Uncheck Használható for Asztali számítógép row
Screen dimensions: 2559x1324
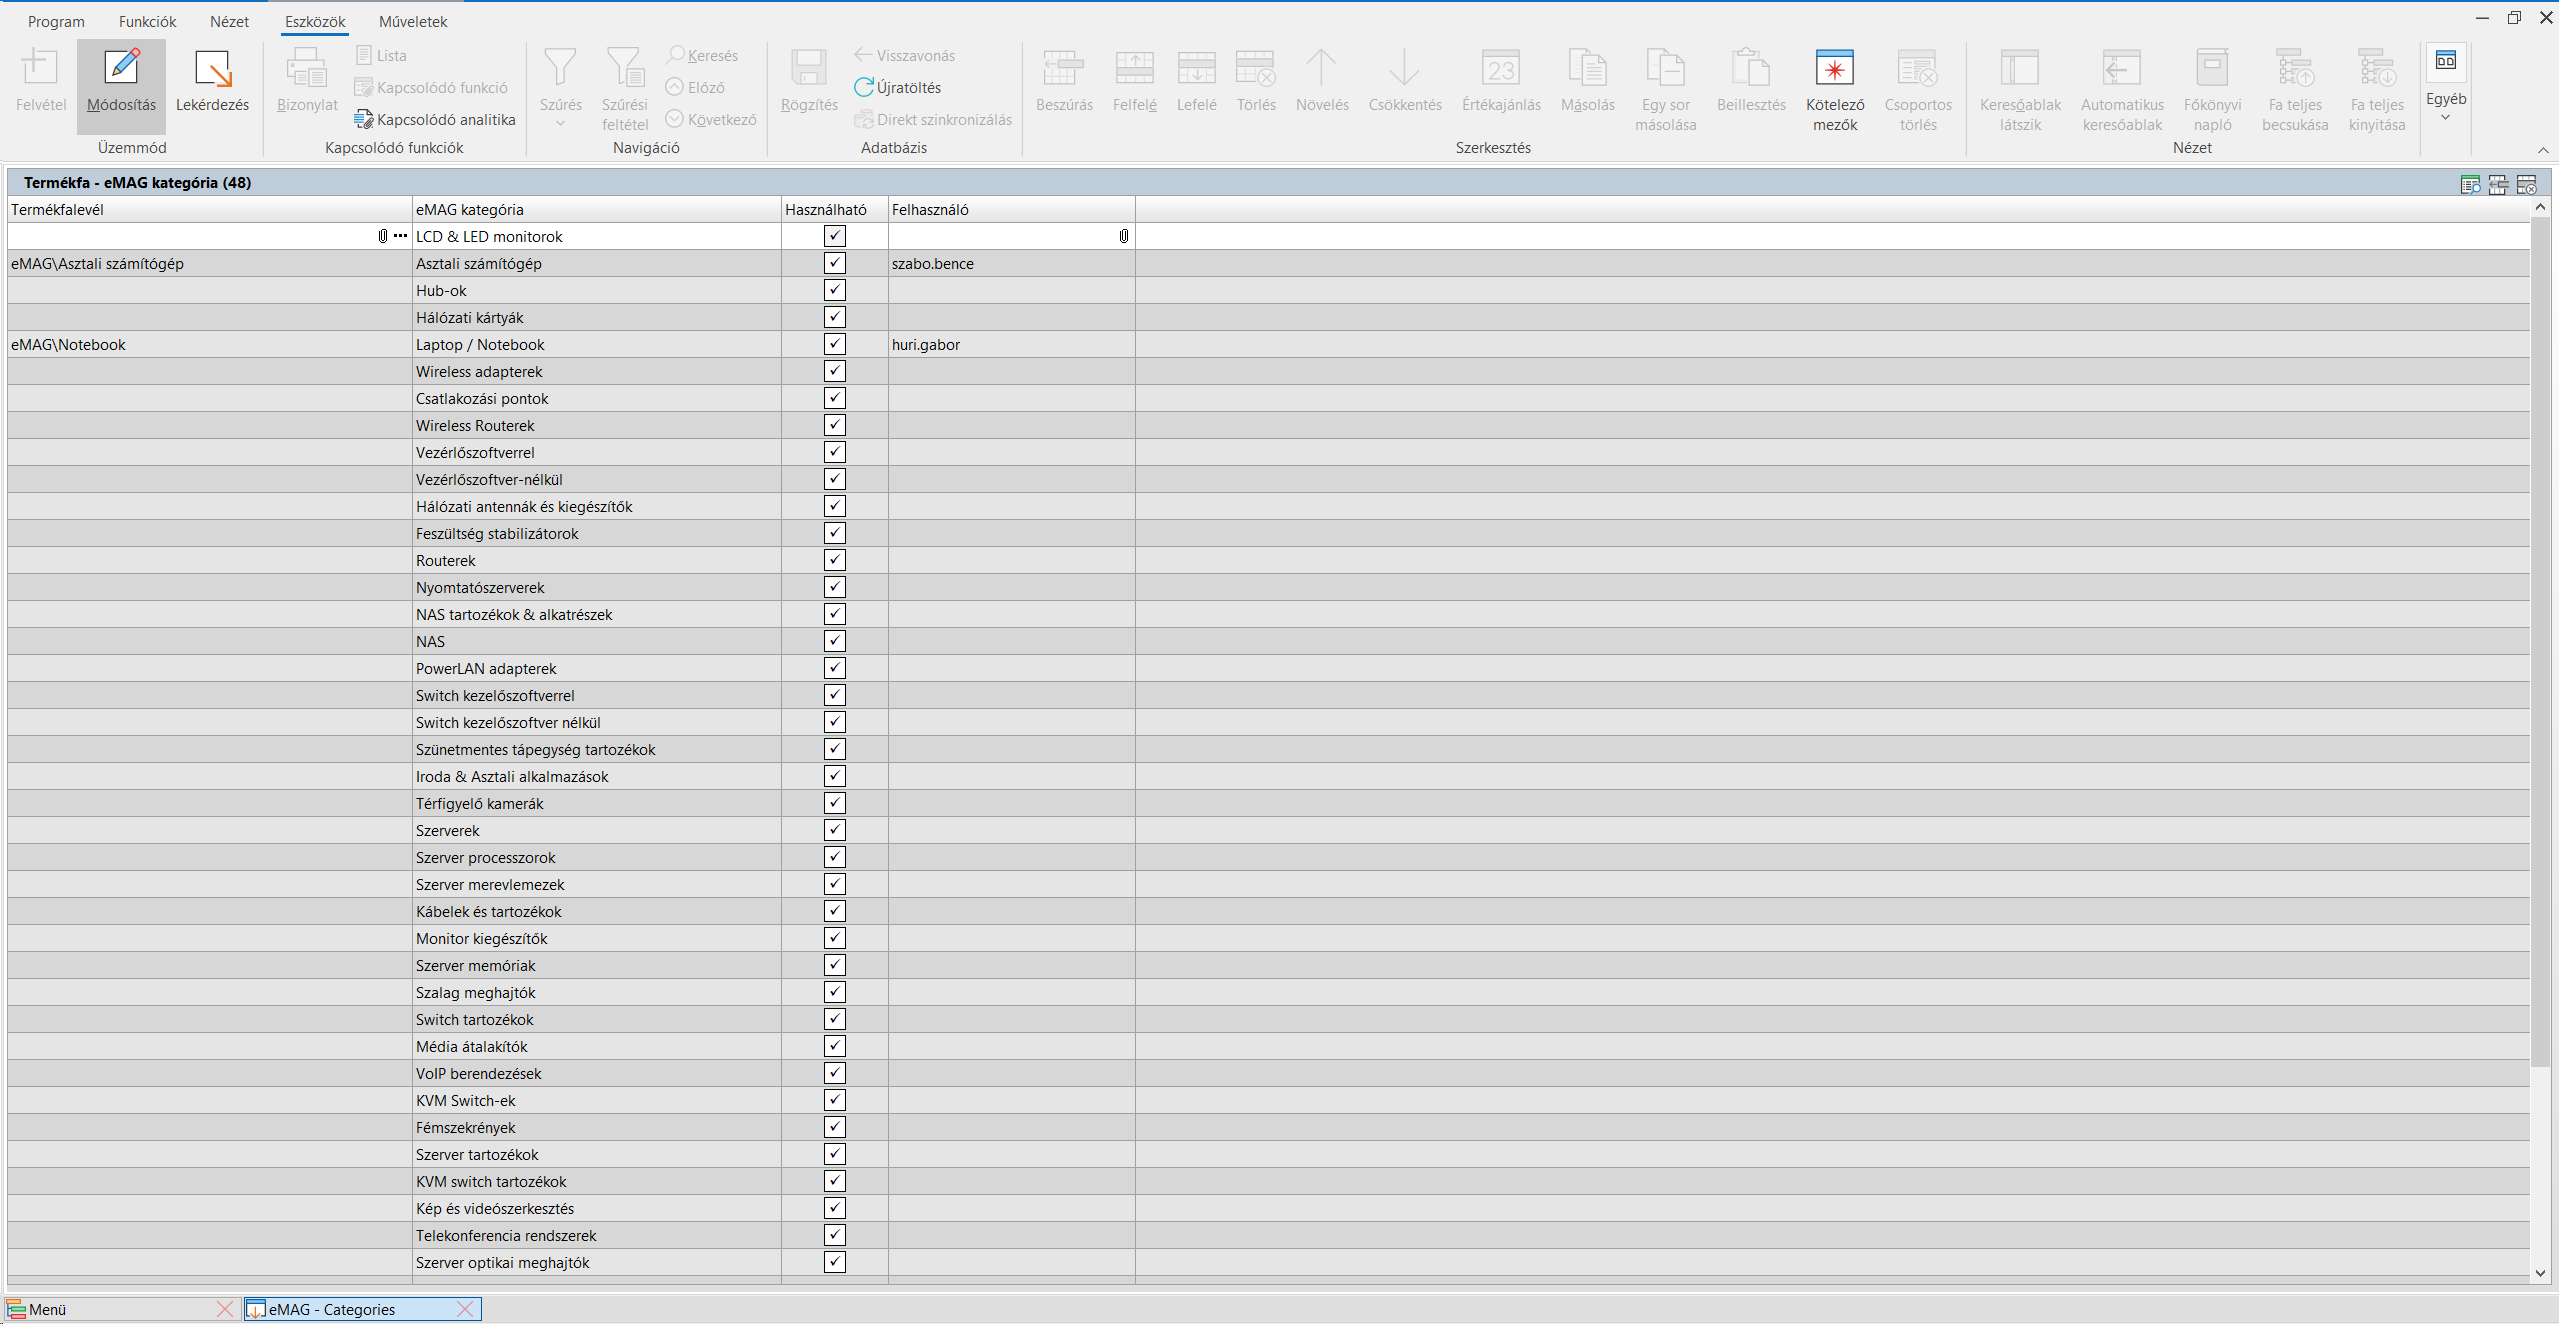point(834,263)
